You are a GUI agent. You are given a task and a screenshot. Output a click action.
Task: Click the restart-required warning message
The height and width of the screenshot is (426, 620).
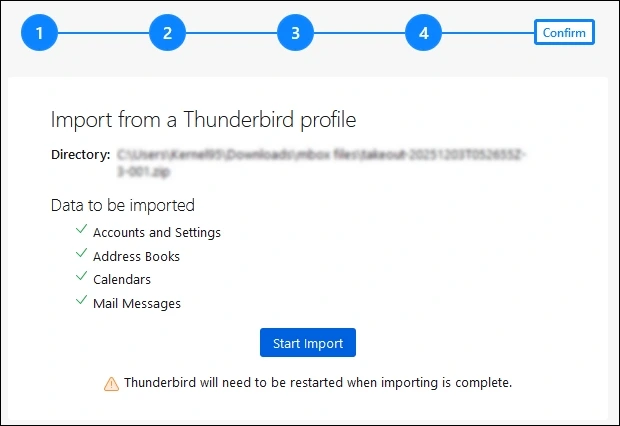pos(318,382)
